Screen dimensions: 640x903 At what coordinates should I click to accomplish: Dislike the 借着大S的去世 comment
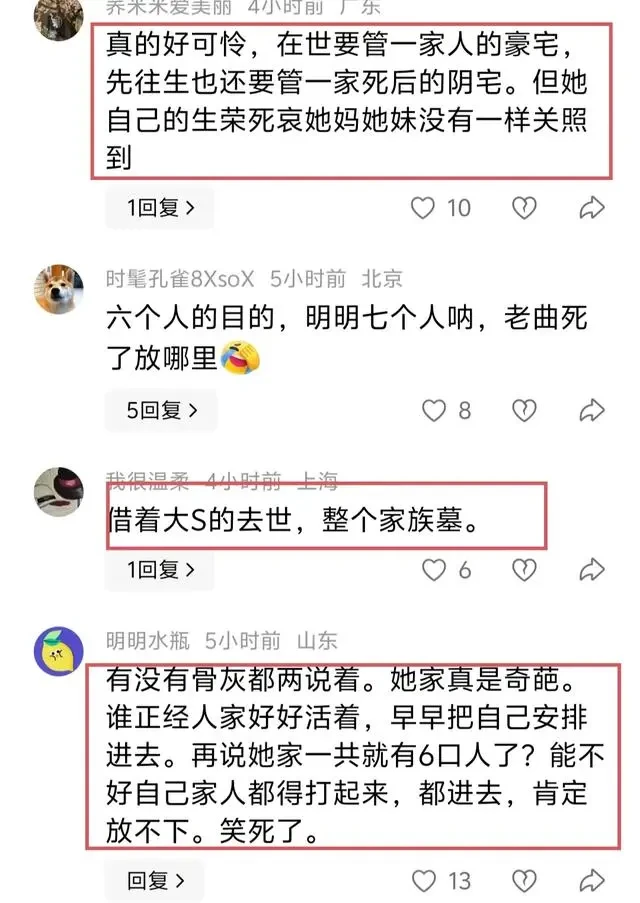click(524, 570)
